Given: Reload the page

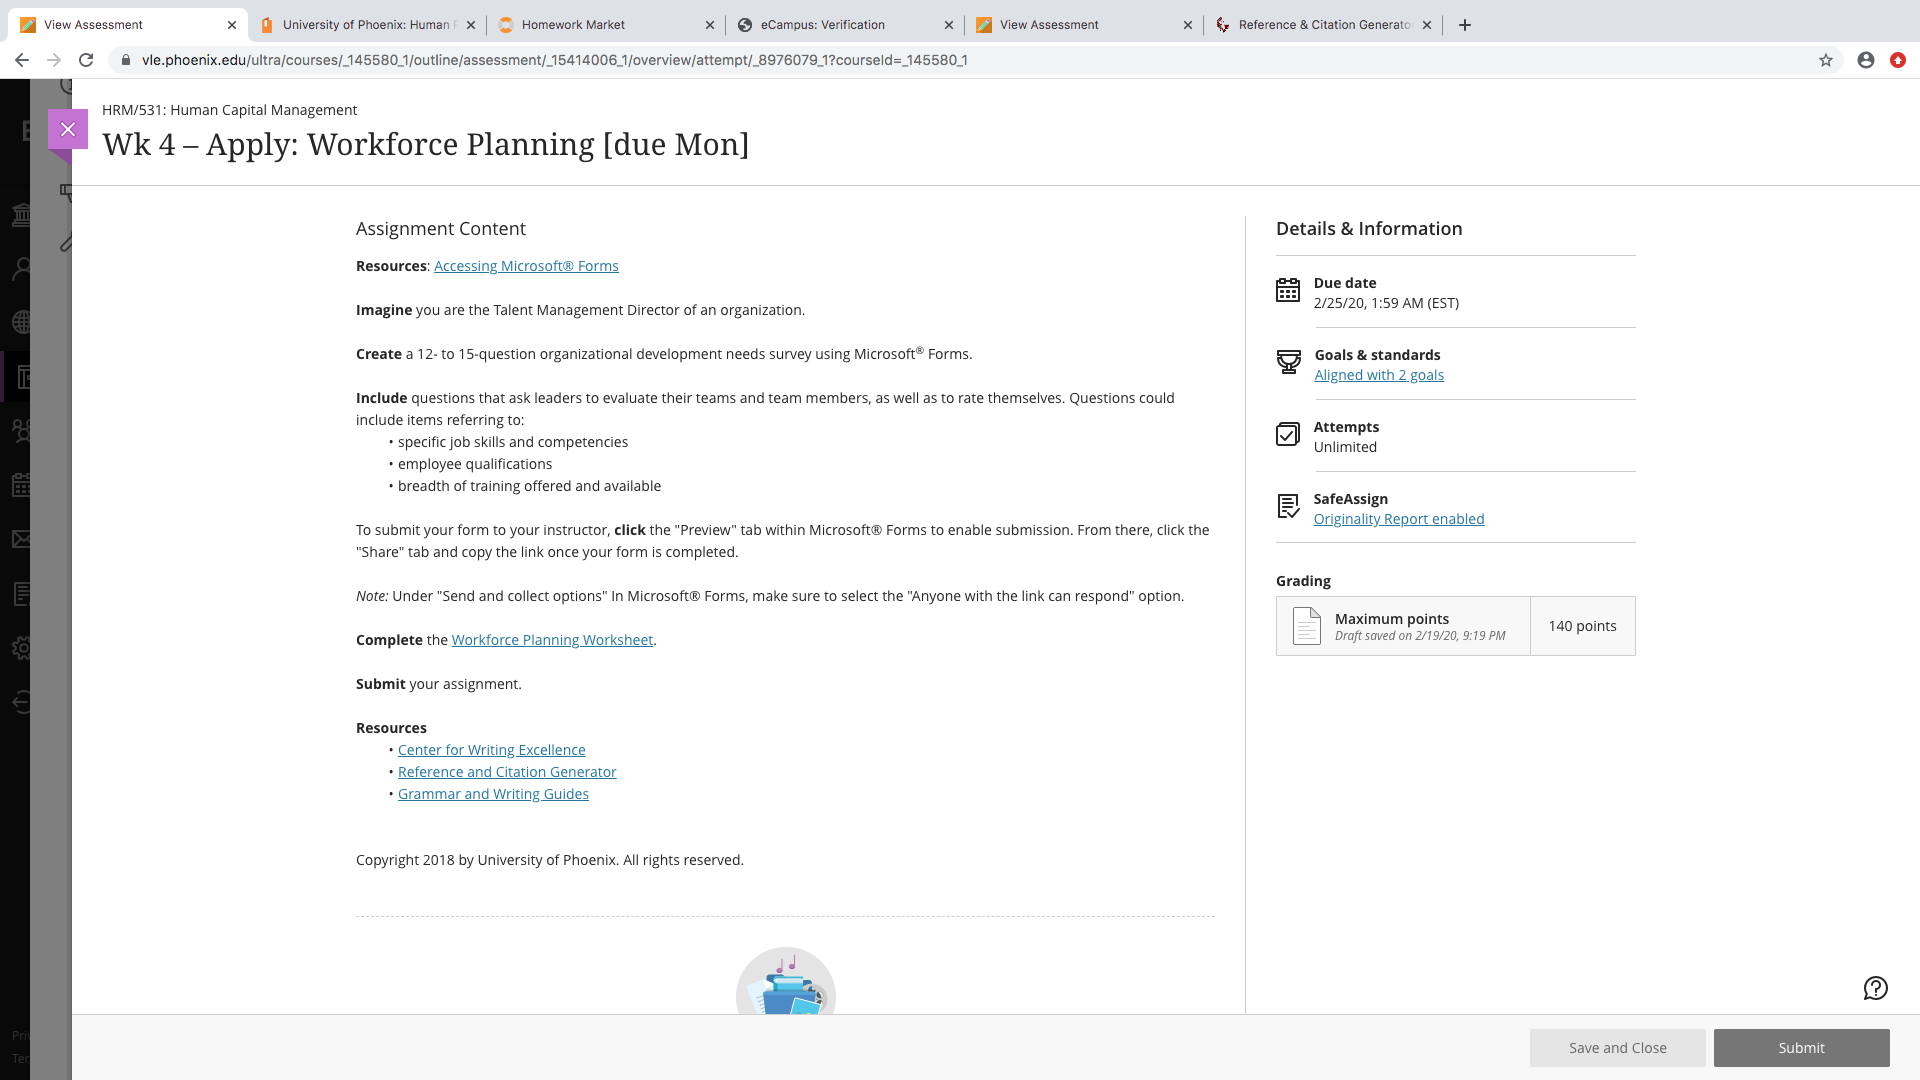Looking at the screenshot, I should tap(86, 60).
